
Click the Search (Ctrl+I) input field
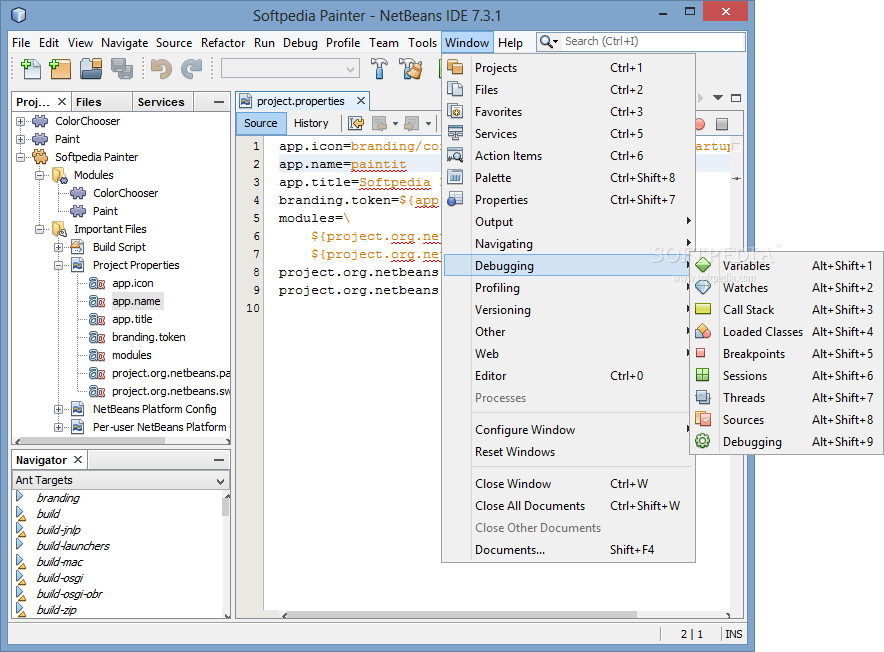point(654,41)
